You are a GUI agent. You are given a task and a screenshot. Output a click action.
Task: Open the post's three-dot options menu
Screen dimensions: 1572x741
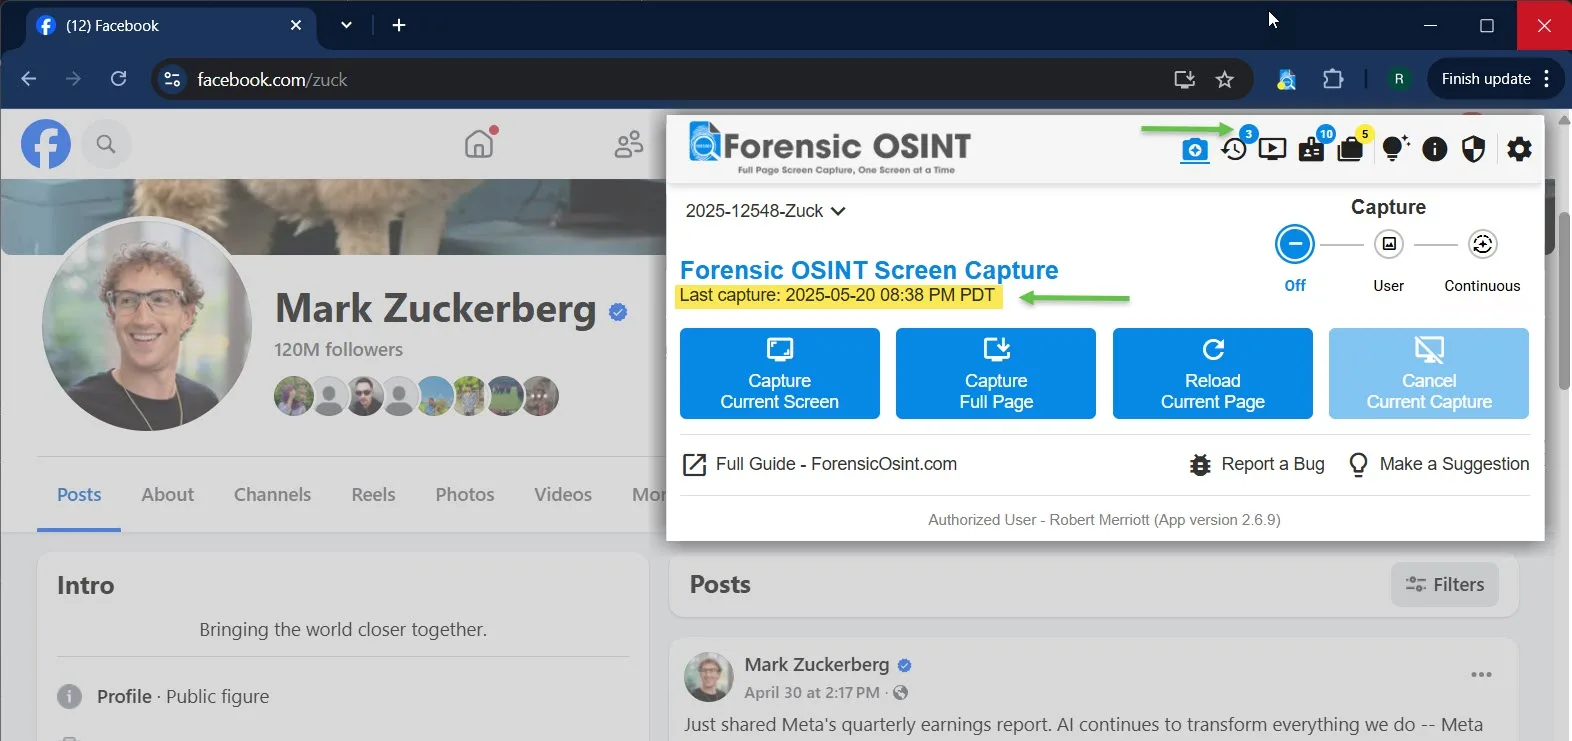point(1481,675)
